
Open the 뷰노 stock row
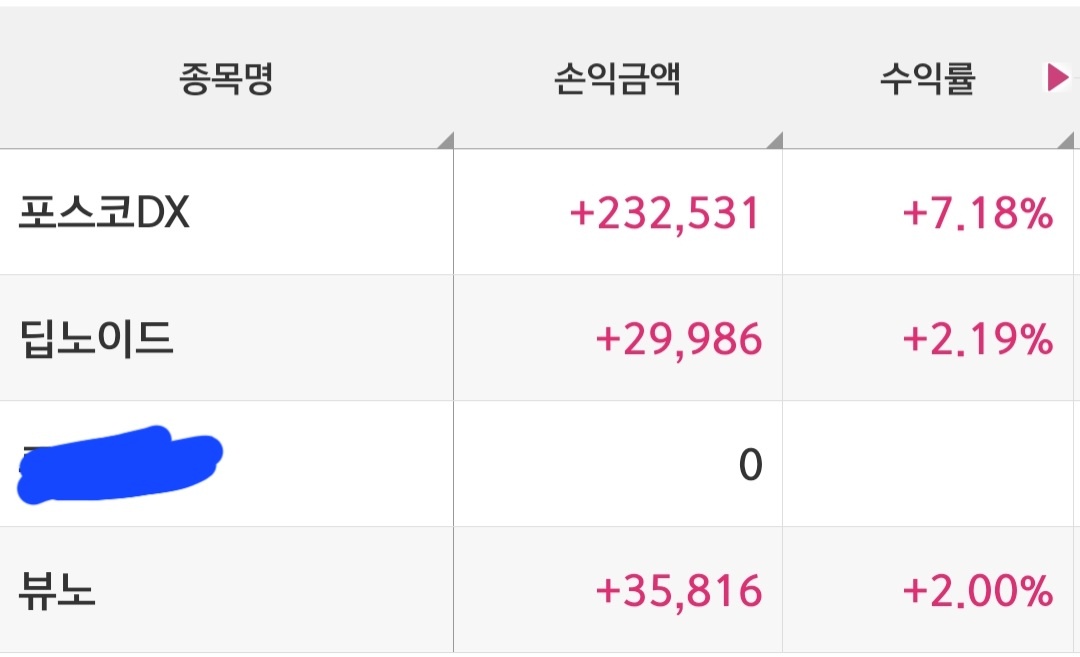537,590
